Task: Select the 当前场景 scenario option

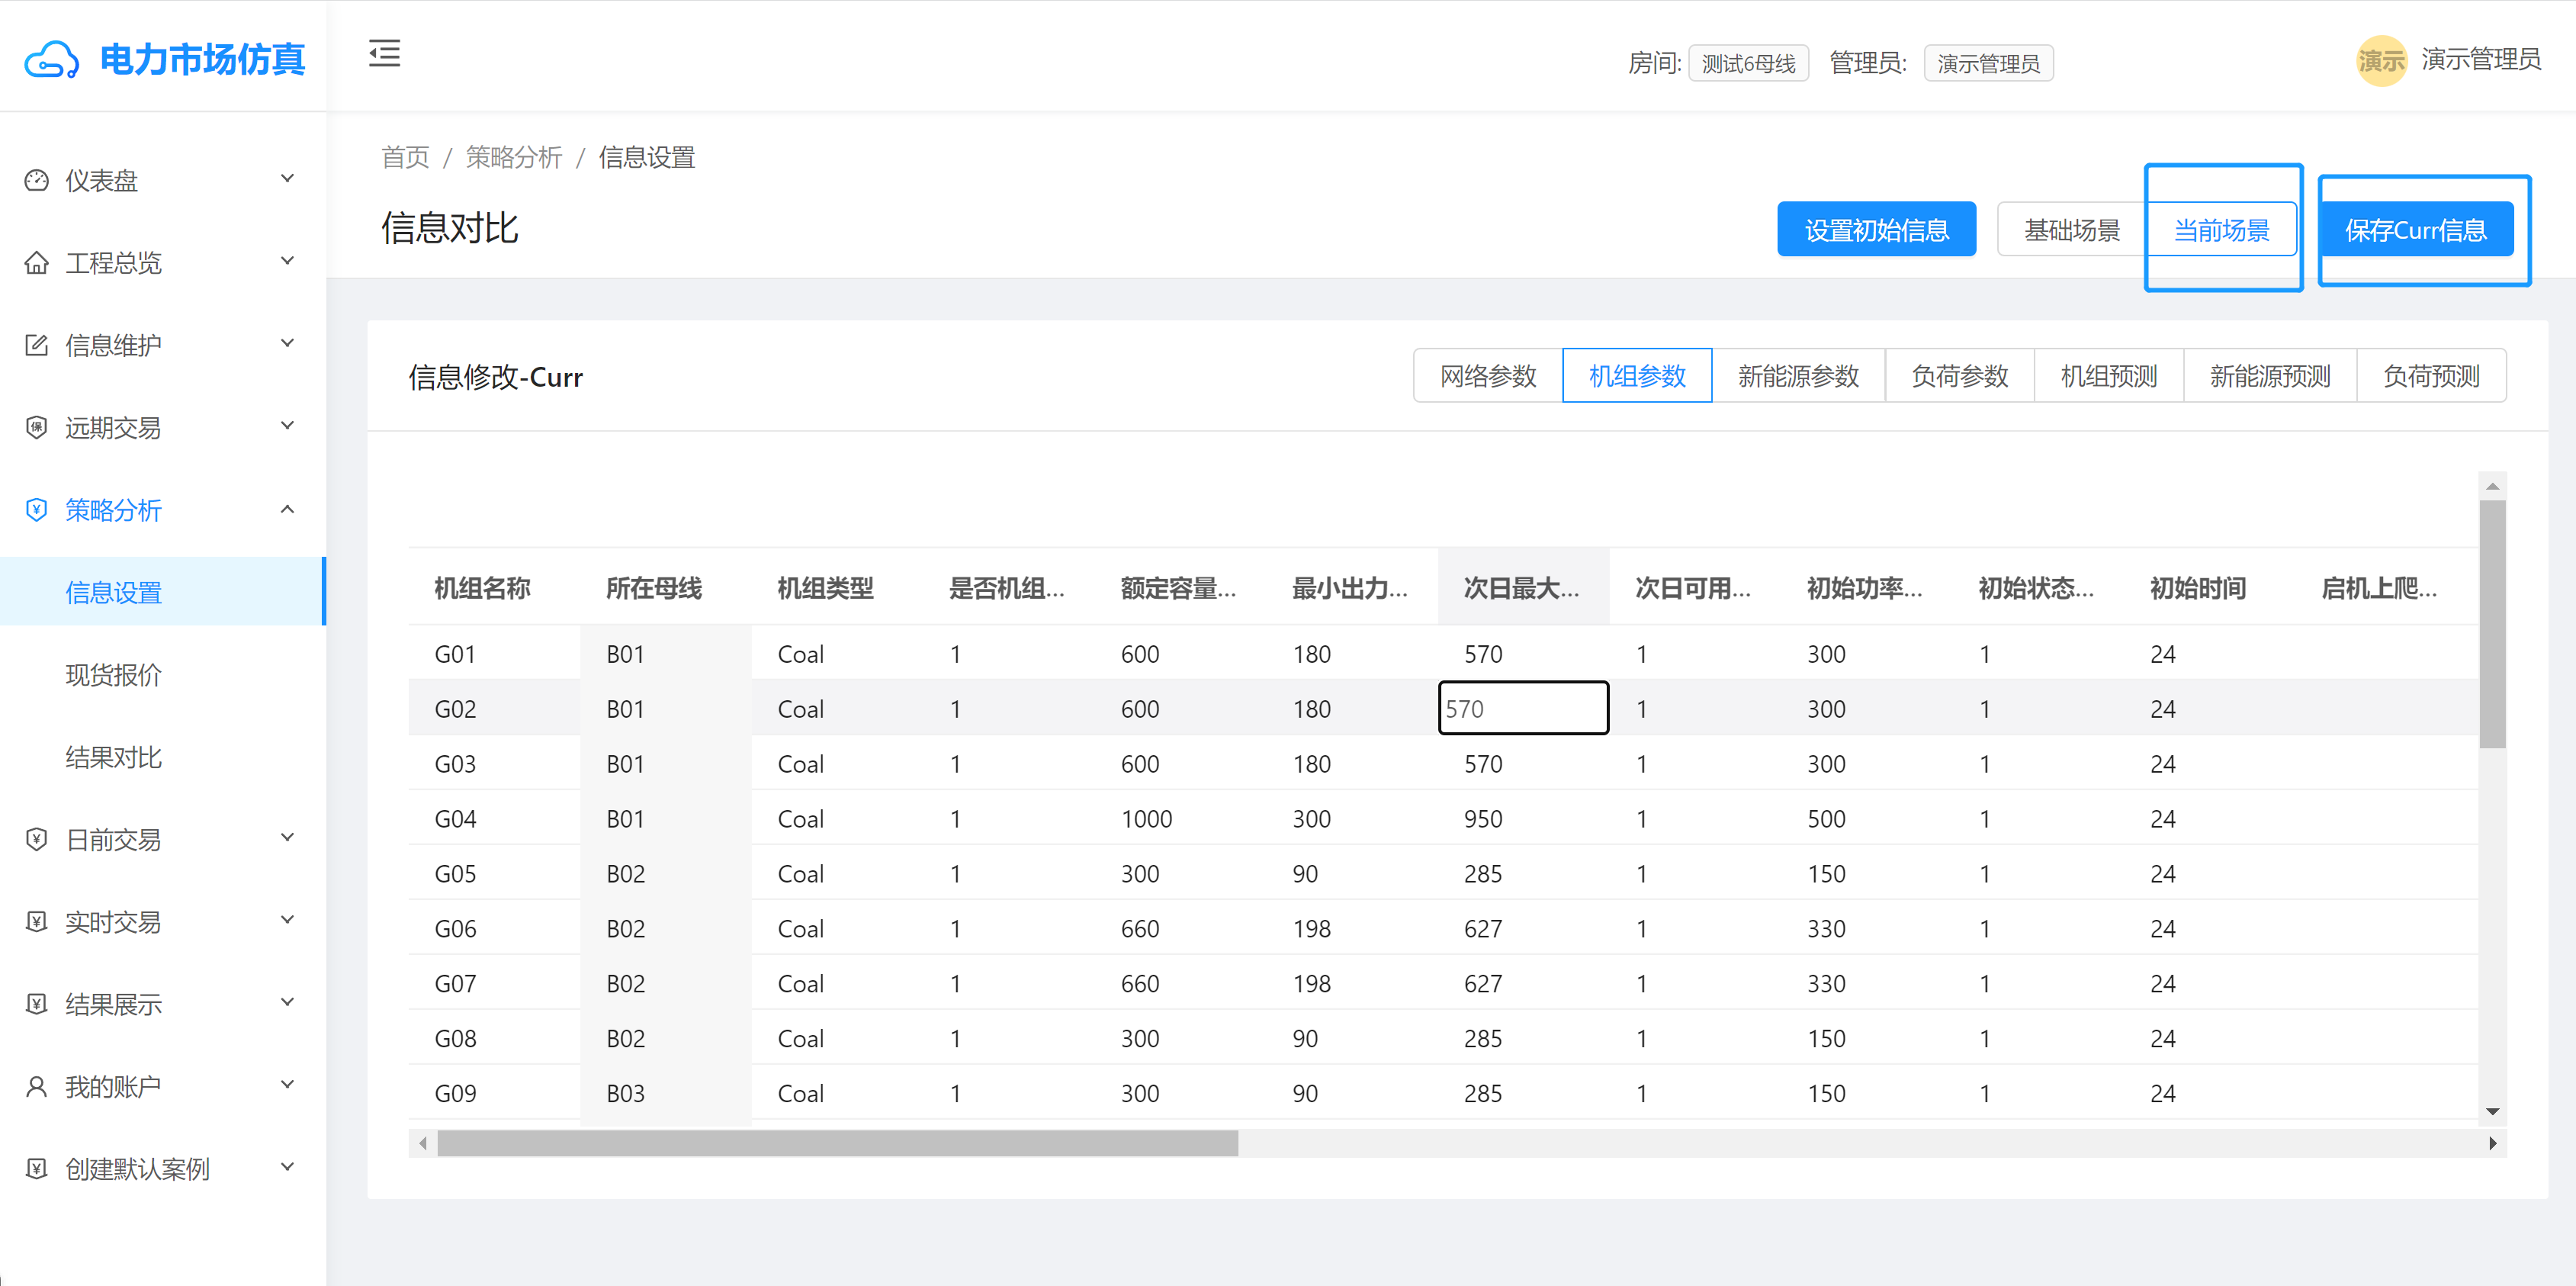Action: click(2222, 230)
